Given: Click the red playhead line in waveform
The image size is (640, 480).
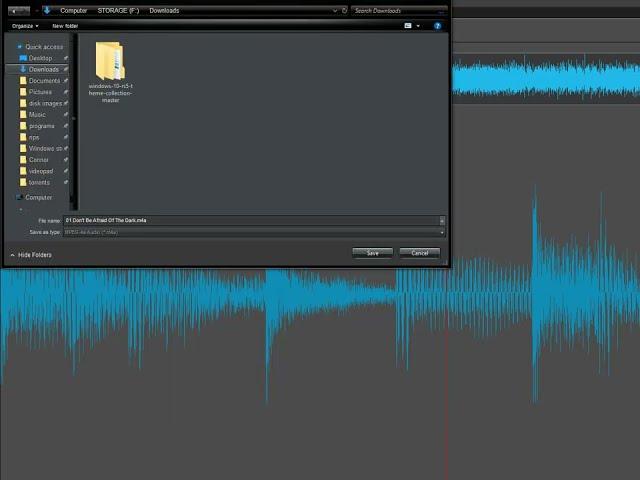Looking at the screenshot, I should (x=447, y=373).
